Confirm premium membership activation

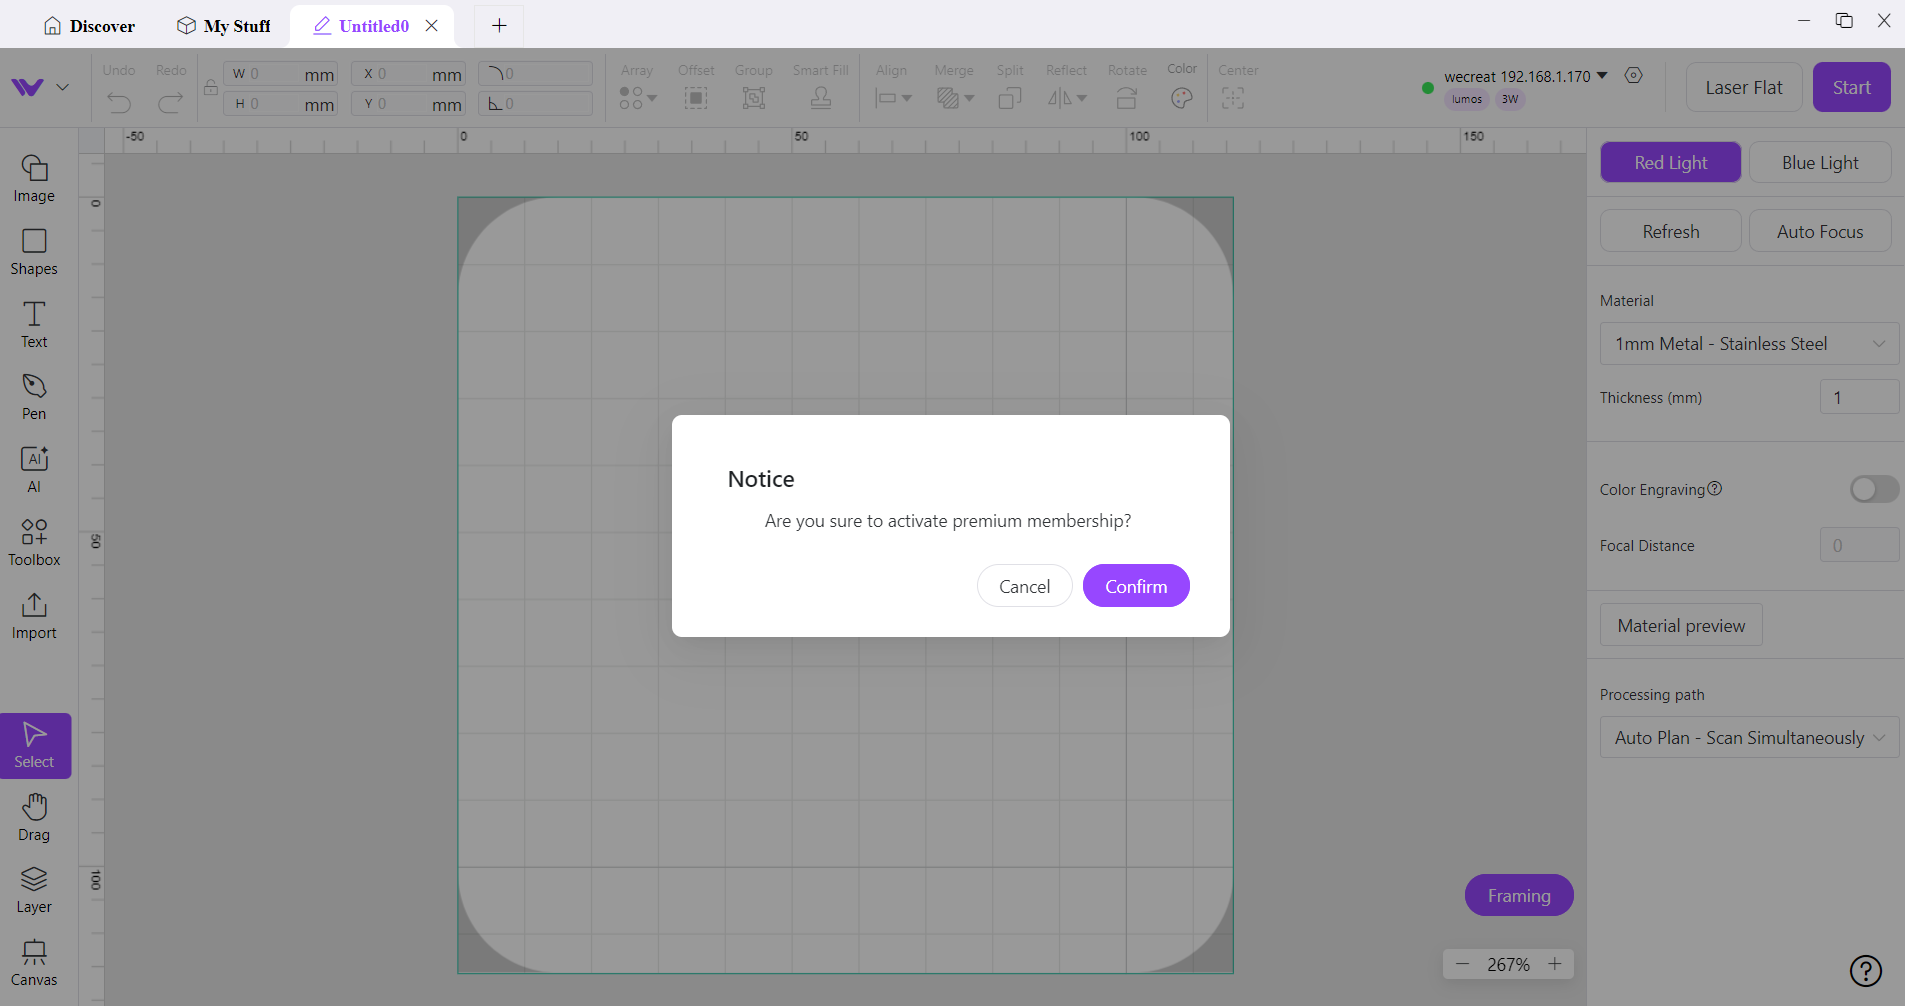(x=1135, y=586)
